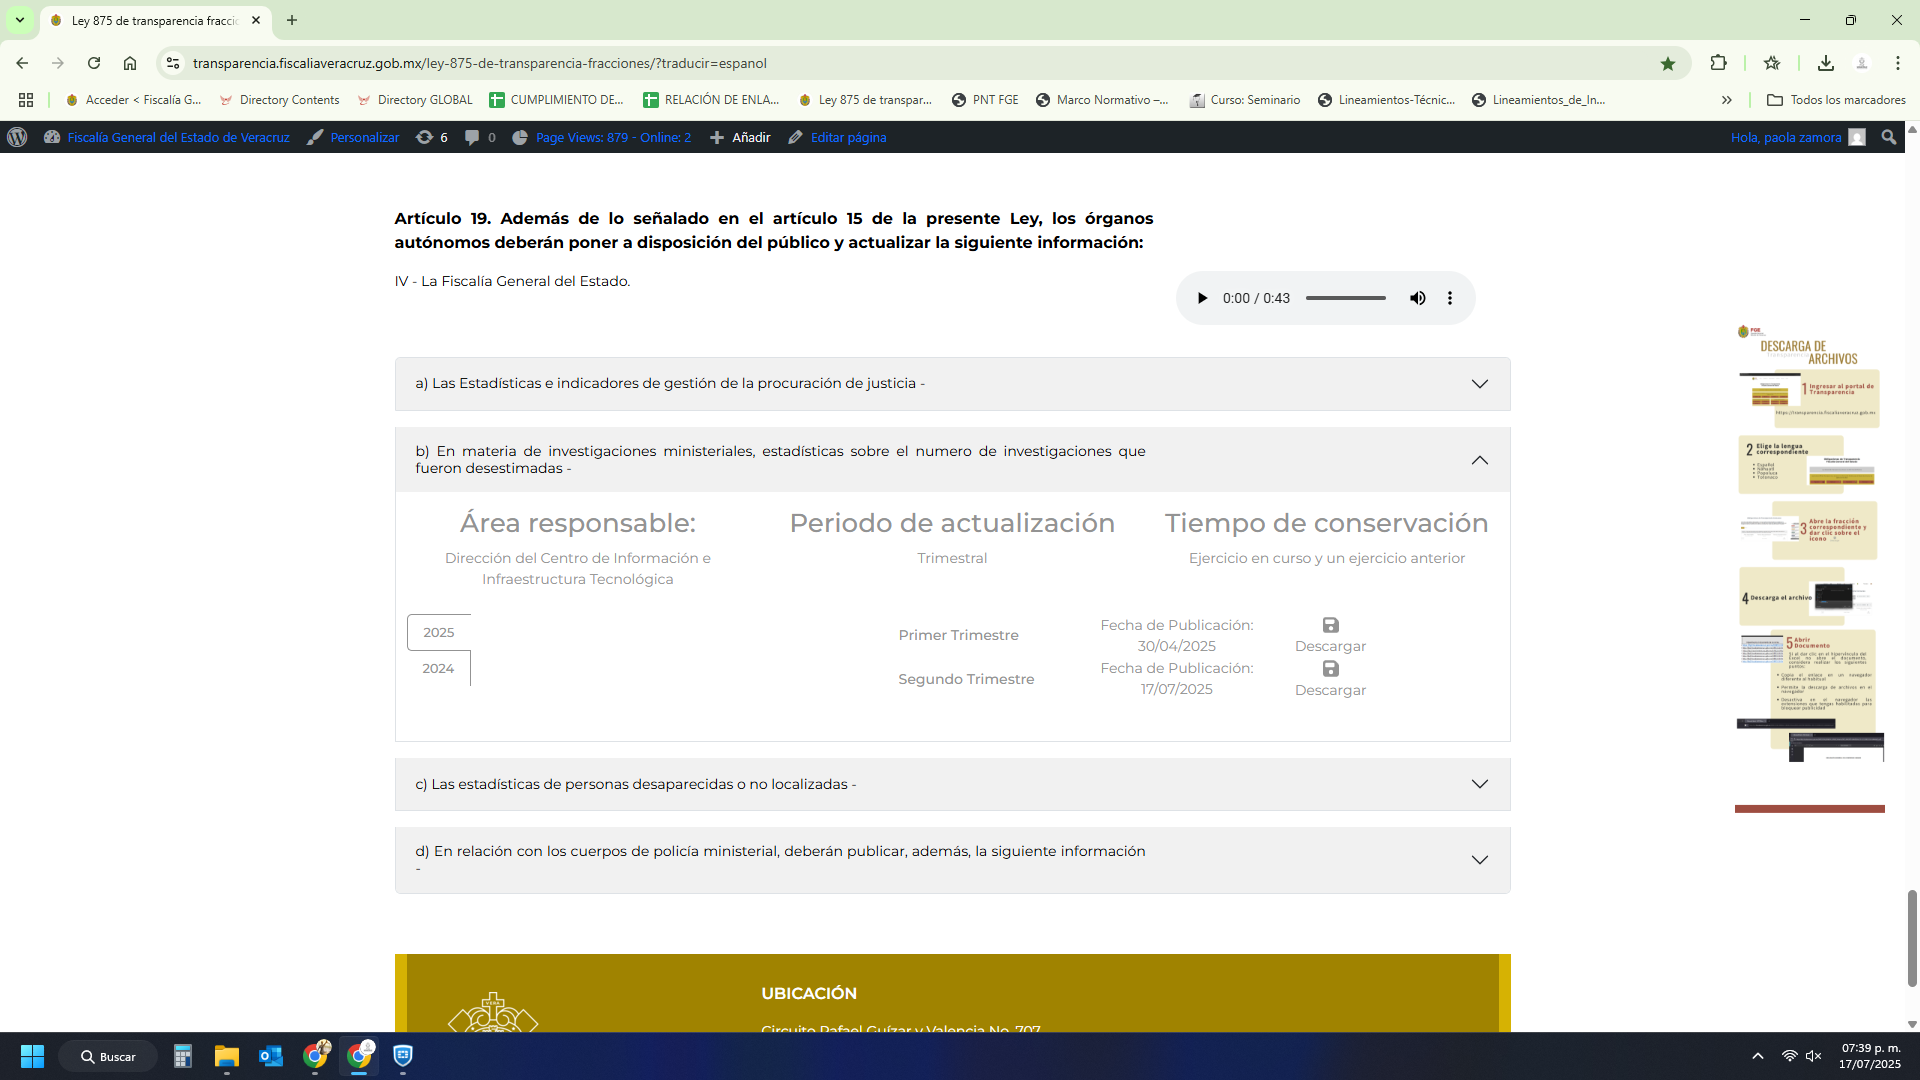Mute the audio player volume
The height and width of the screenshot is (1080, 1920).
[x=1417, y=298]
